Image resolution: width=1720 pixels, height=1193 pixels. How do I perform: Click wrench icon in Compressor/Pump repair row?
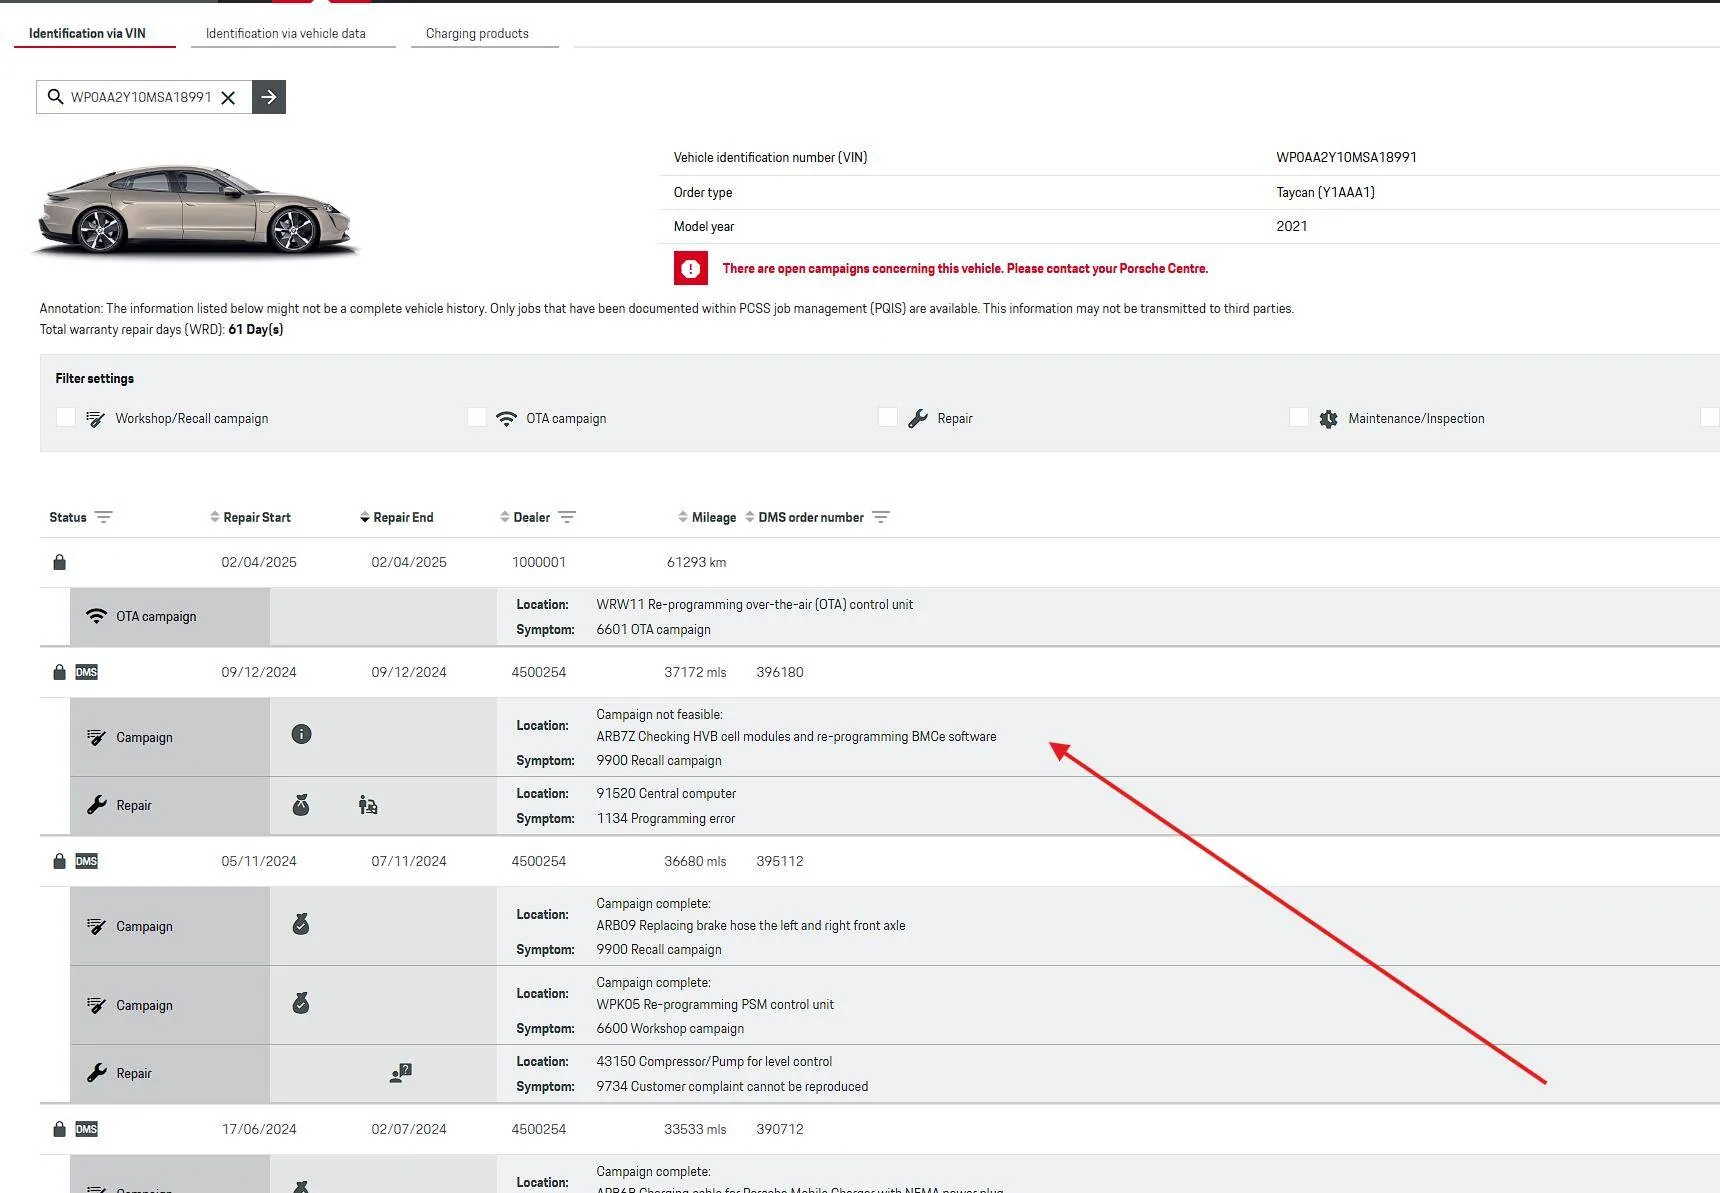point(96,1073)
